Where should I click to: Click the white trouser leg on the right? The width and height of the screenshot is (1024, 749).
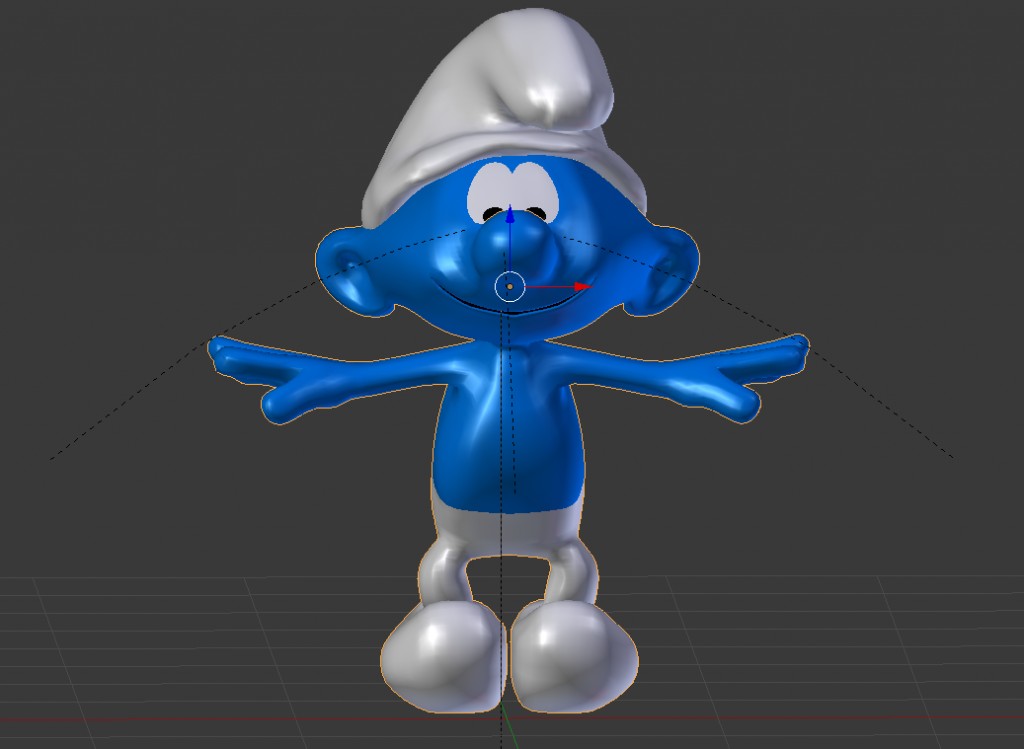[x=572, y=565]
